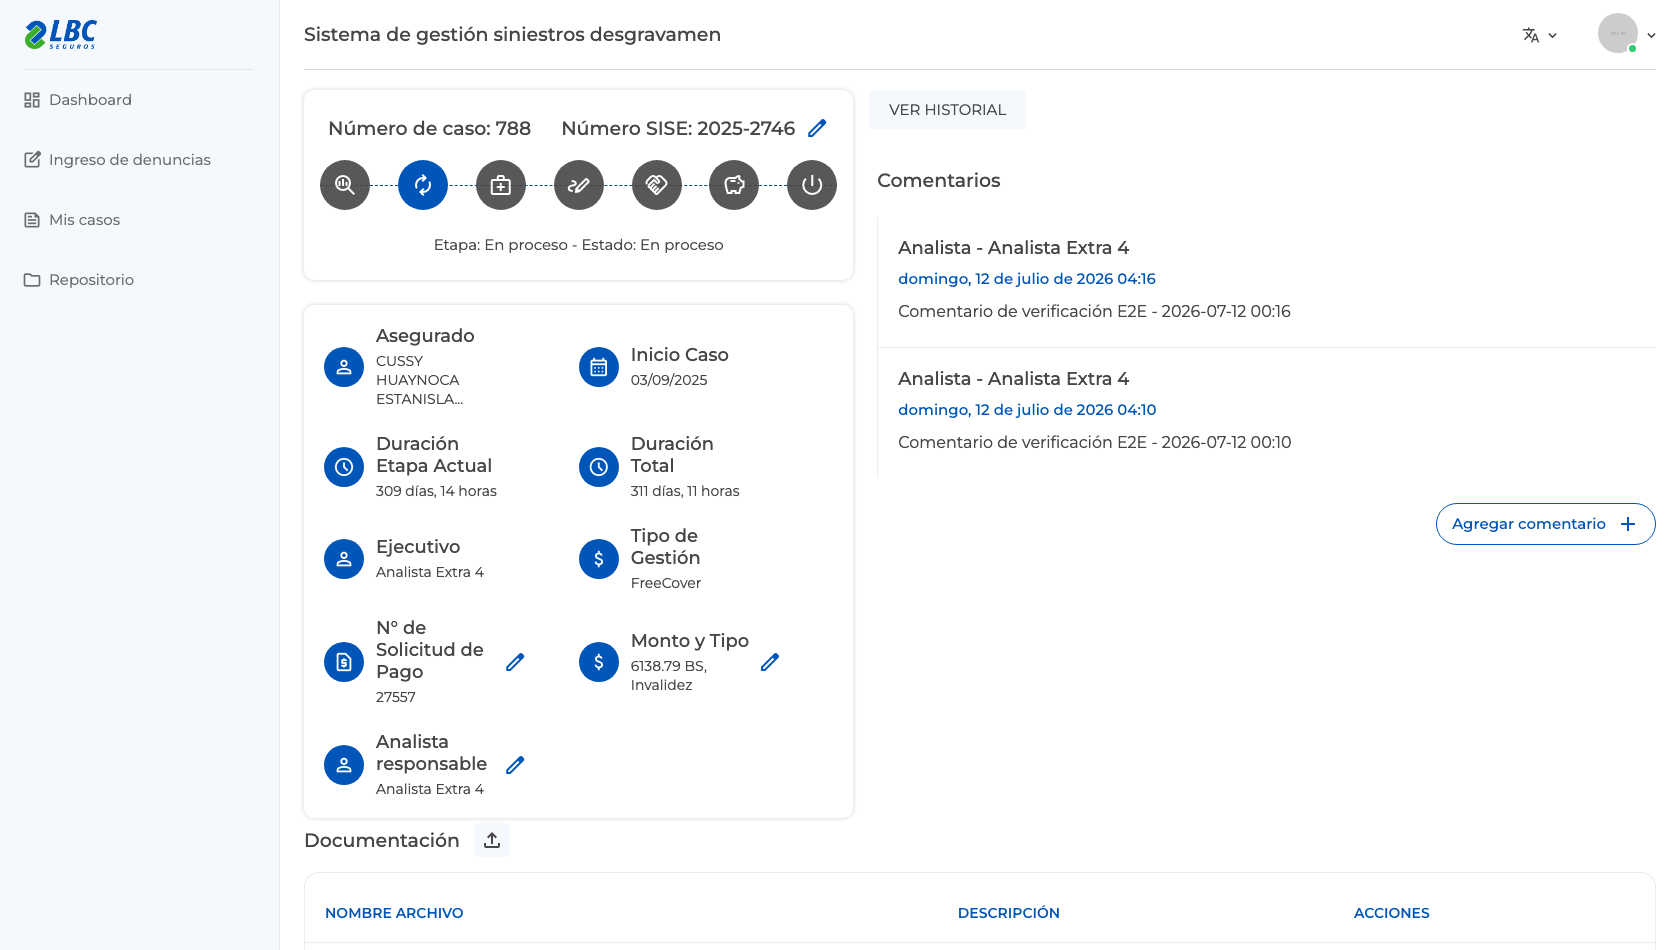The image size is (1680, 950).
Task: Edit the Analista responsable field
Action: tap(515, 765)
